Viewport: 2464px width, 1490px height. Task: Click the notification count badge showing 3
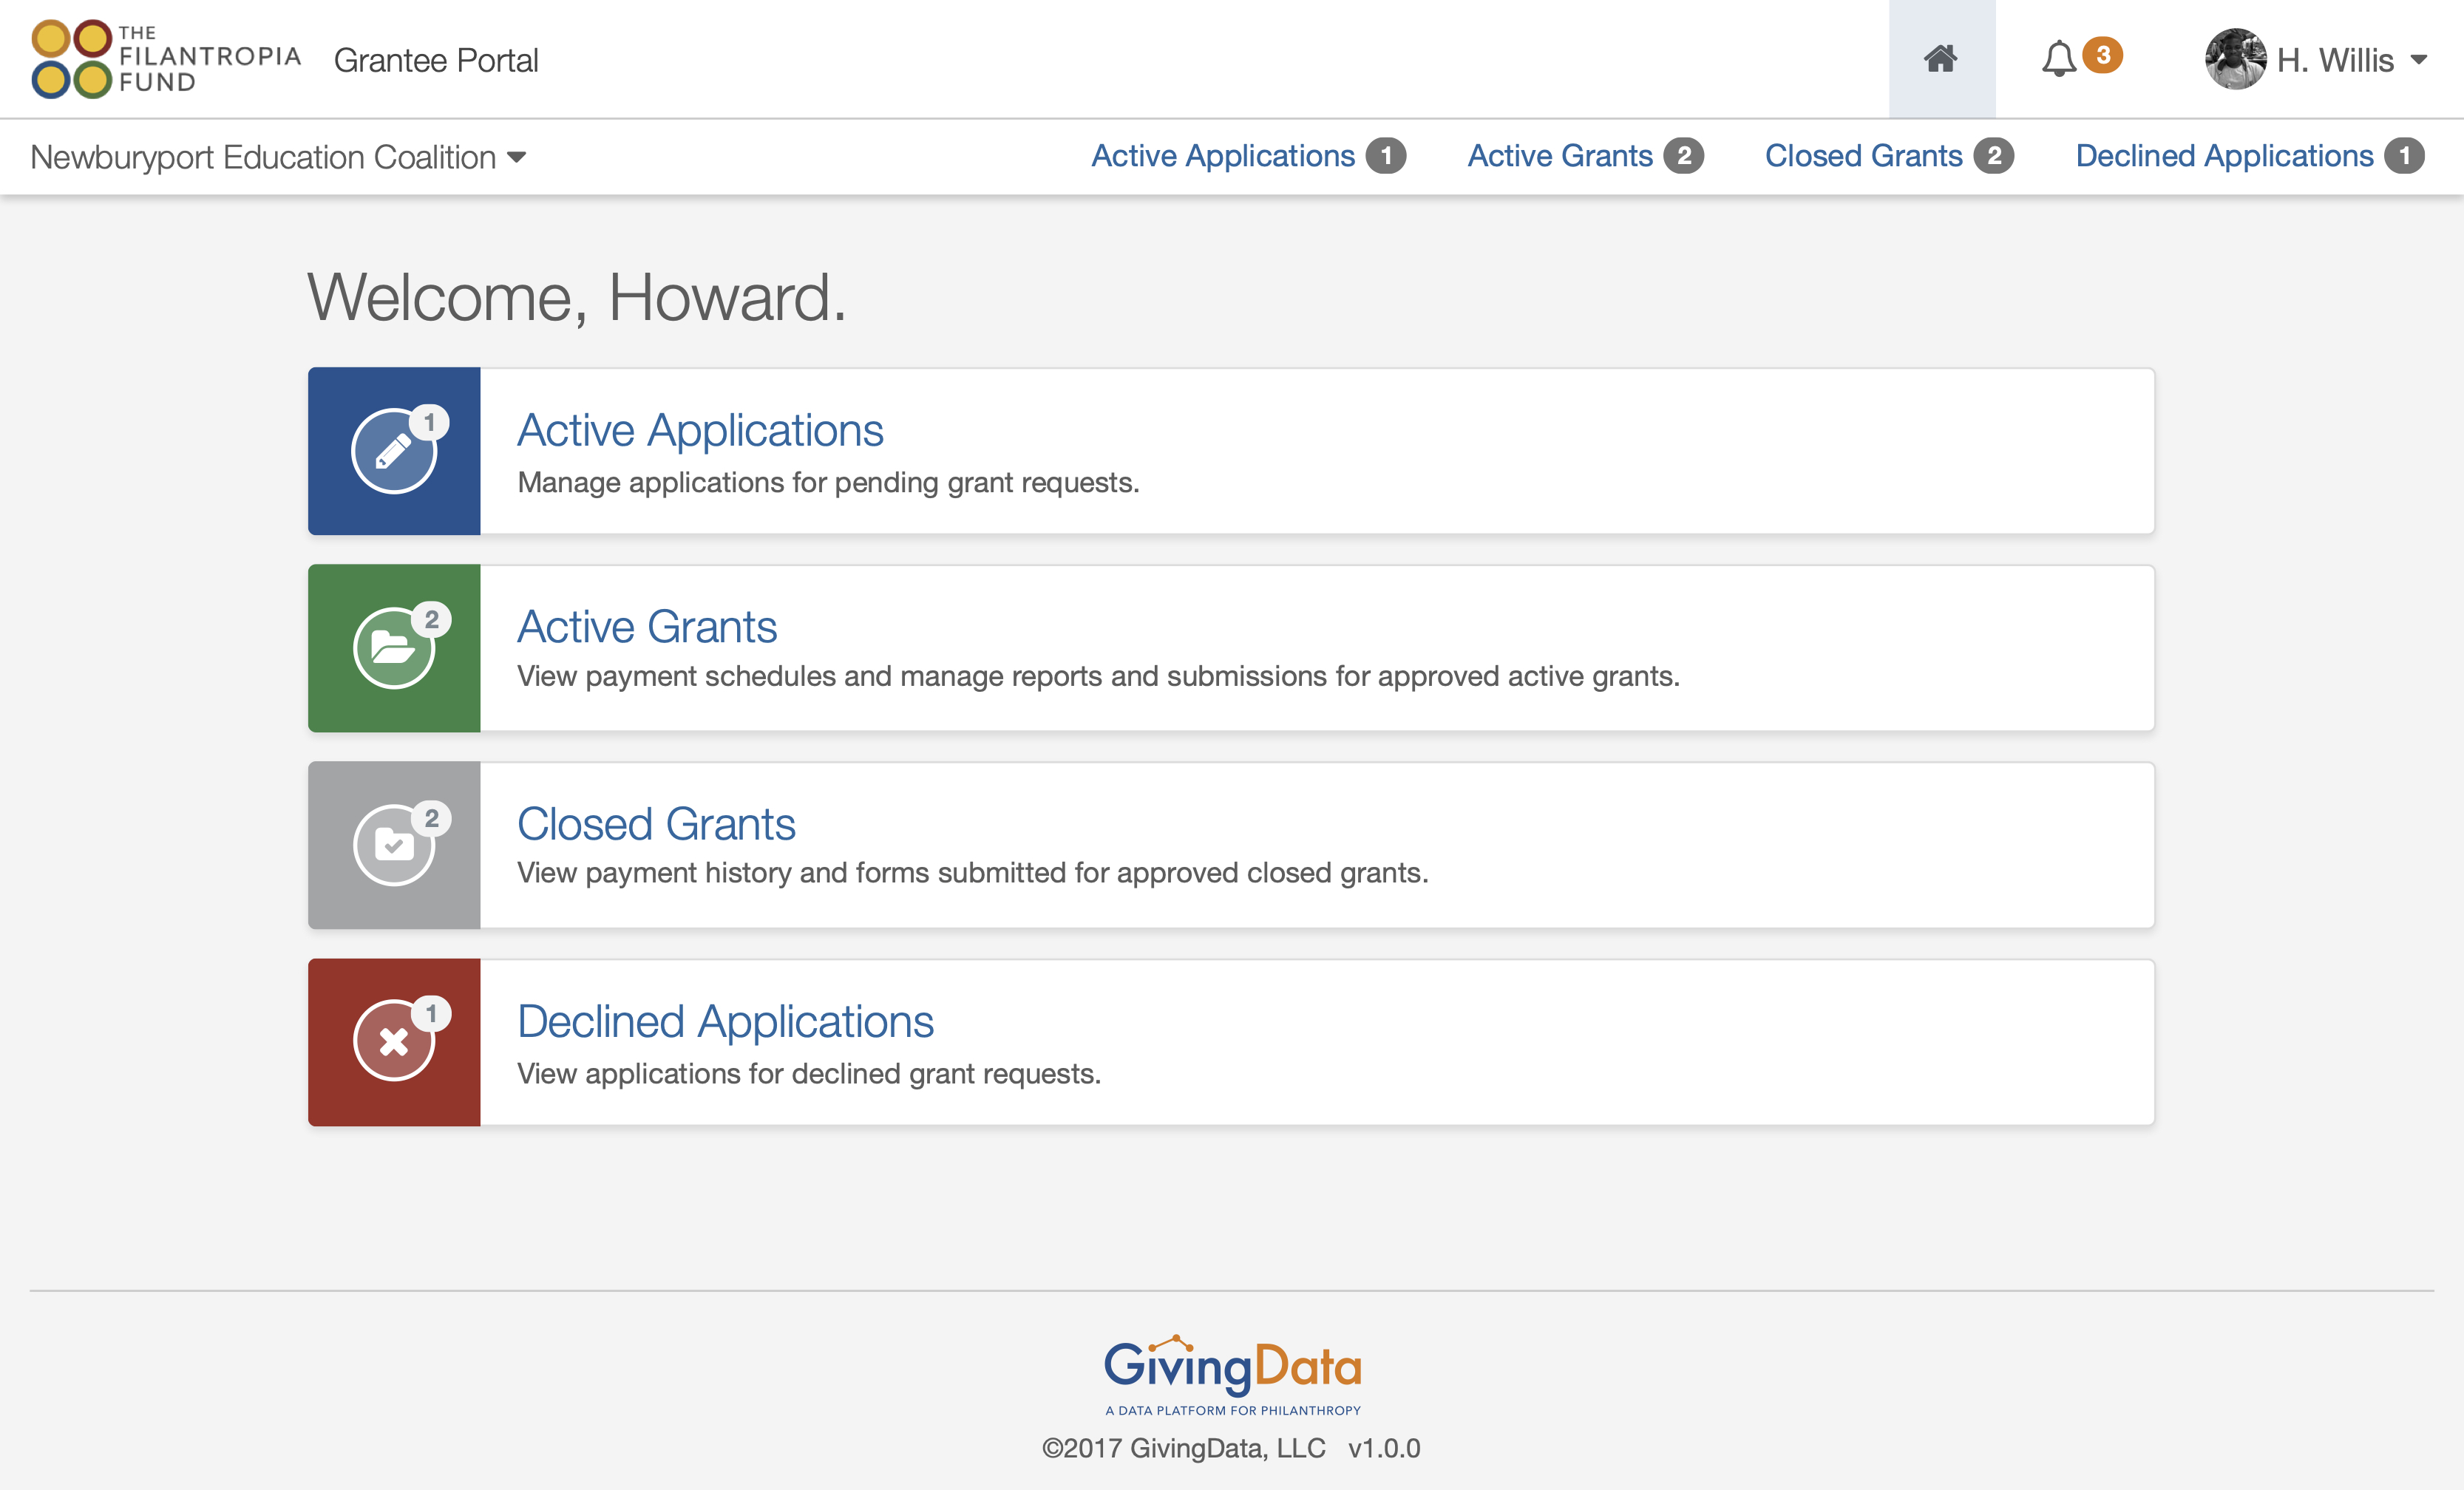[x=2102, y=57]
